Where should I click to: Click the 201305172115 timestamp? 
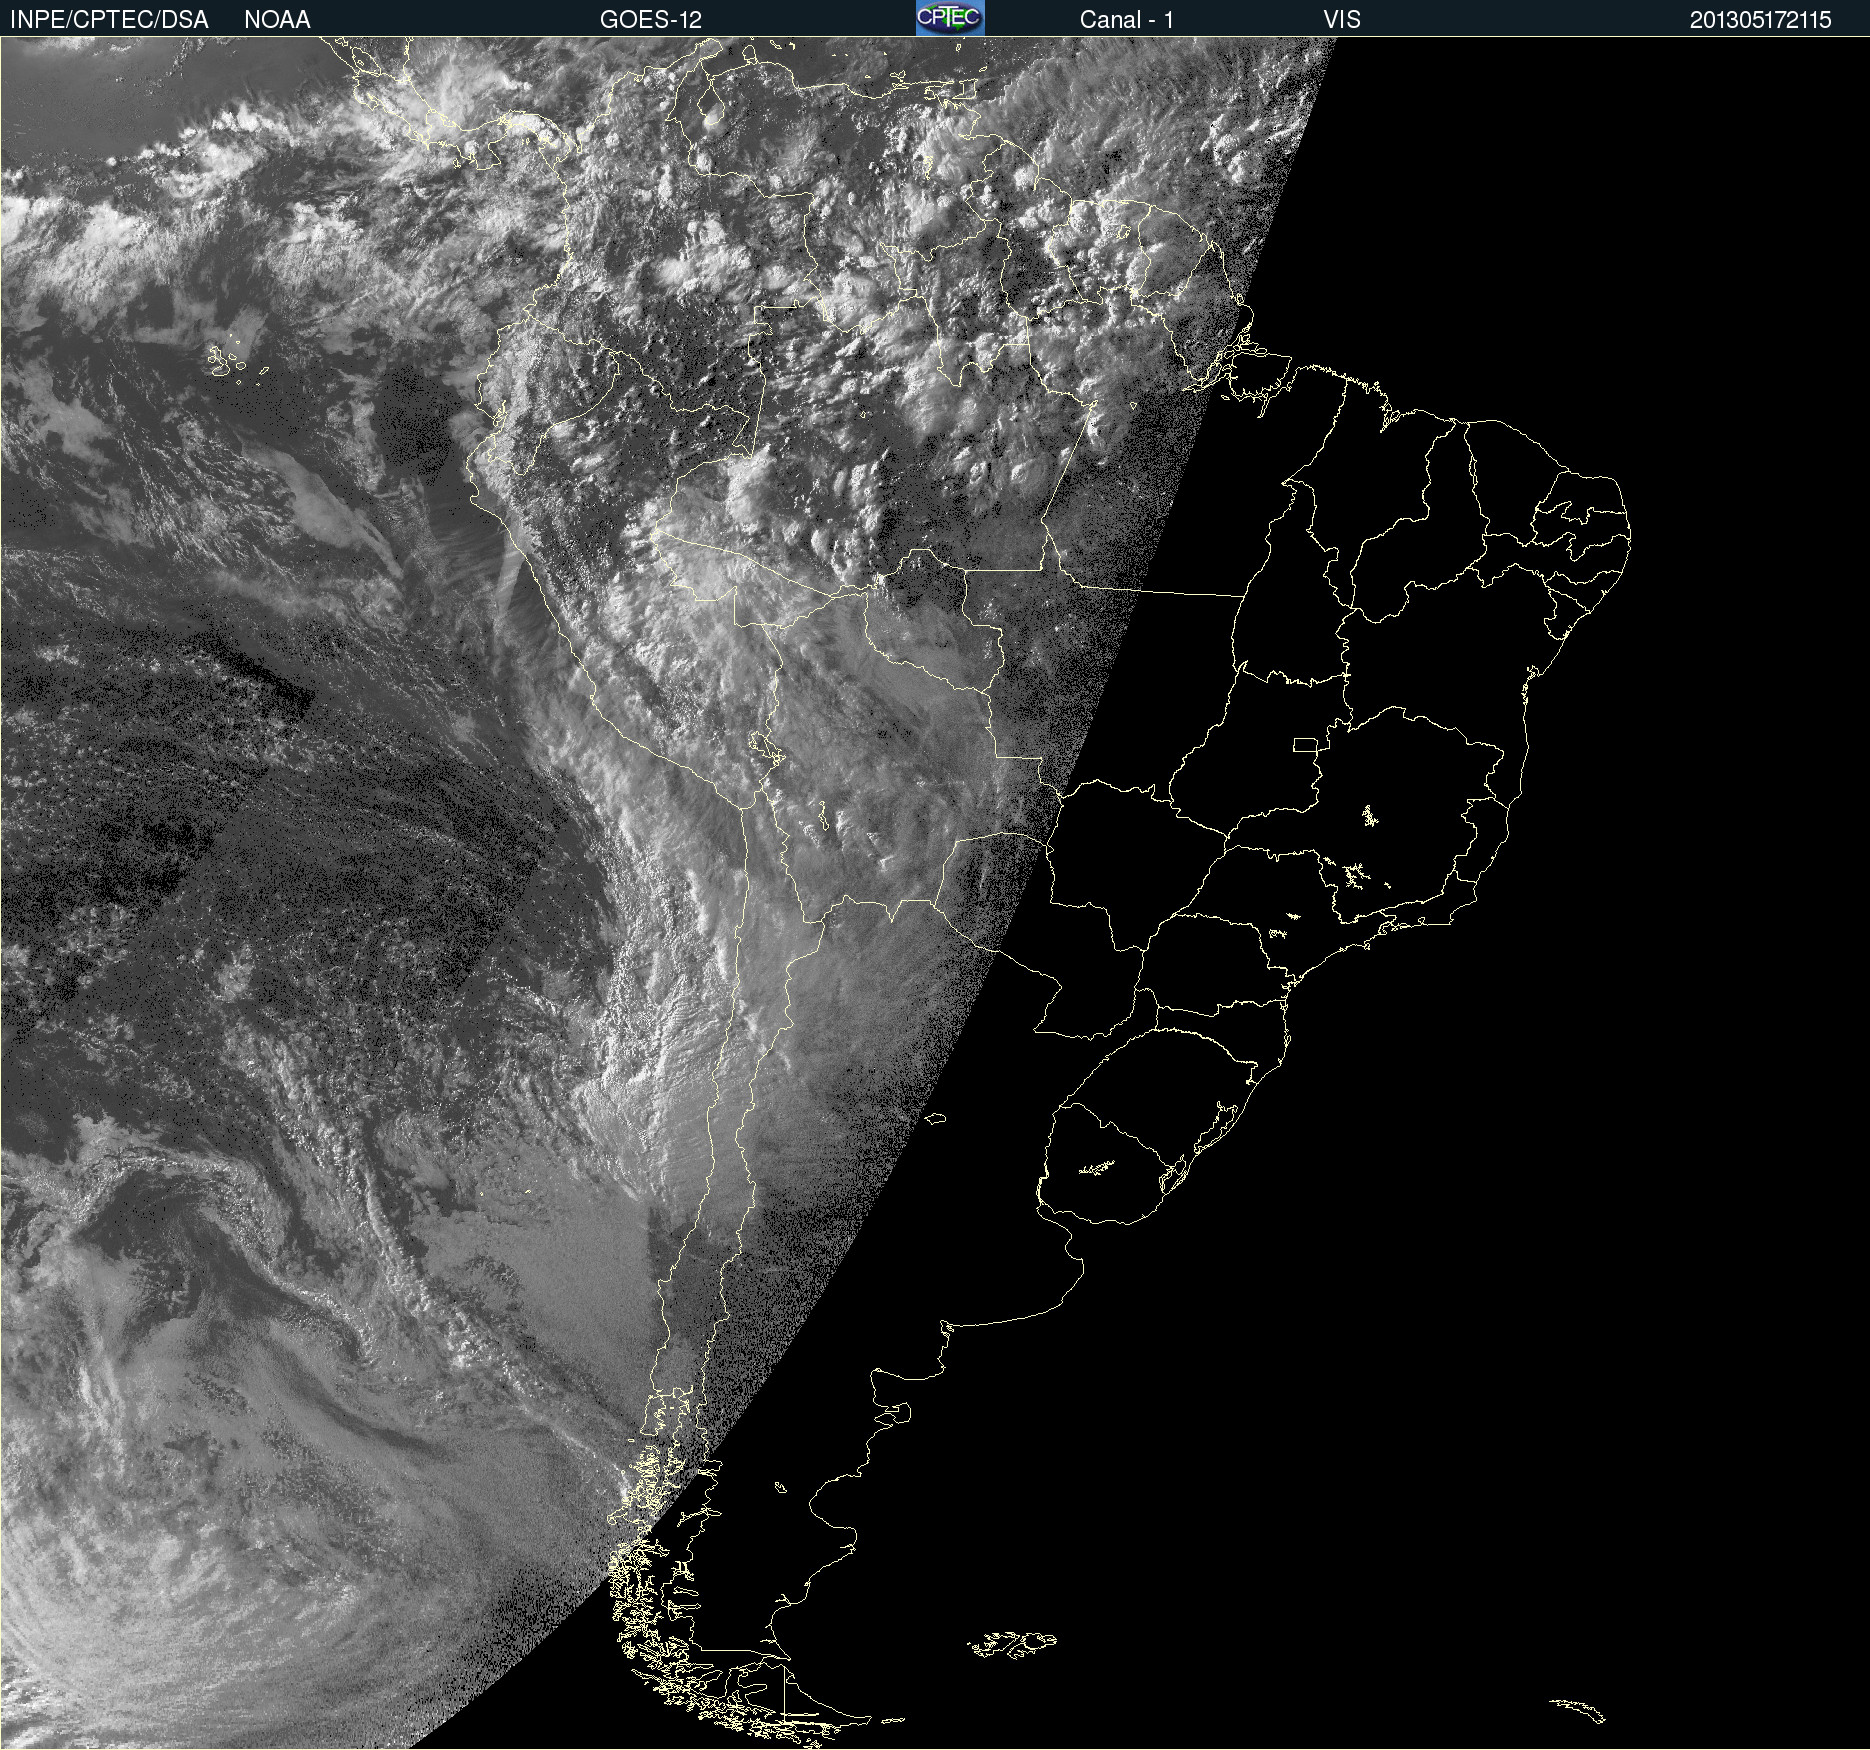[x=1760, y=20]
